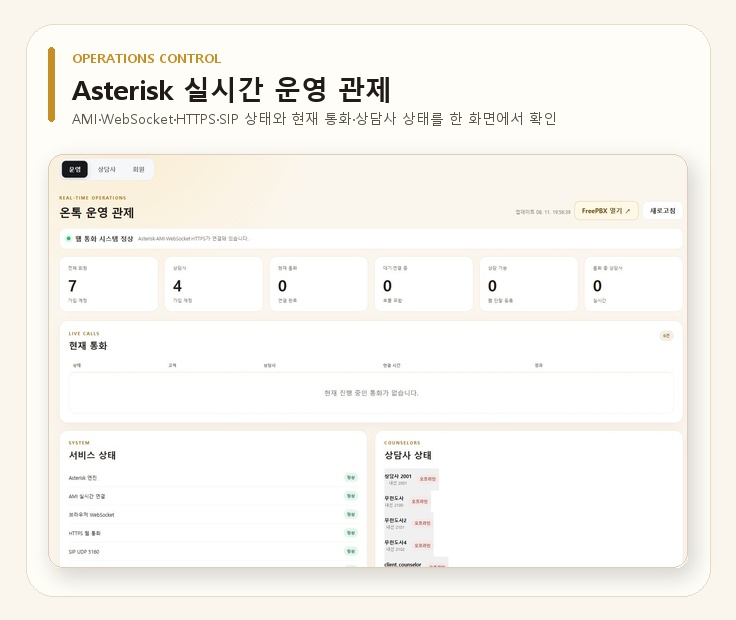The height and width of the screenshot is (620, 736).
Task: Click the SIP UDP 5160 row
Action: [213, 551]
